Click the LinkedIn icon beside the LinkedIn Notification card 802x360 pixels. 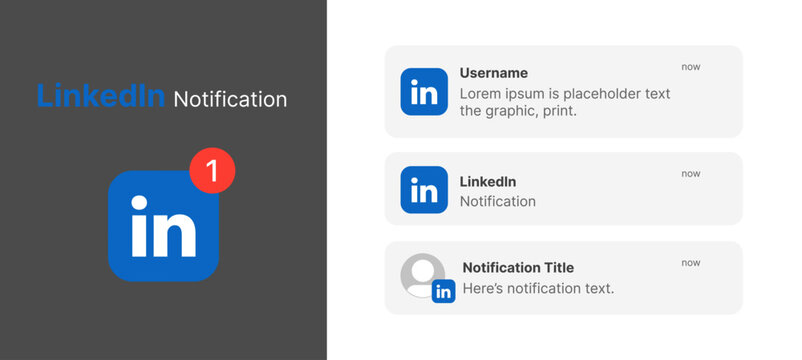[424, 190]
